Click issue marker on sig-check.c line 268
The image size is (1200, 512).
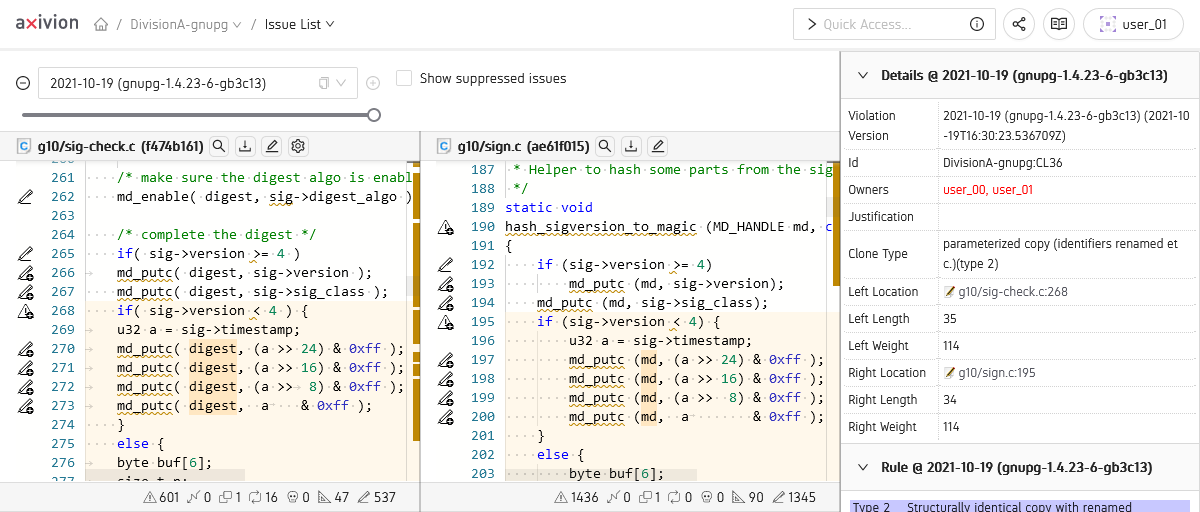pyautogui.click(x=25, y=311)
